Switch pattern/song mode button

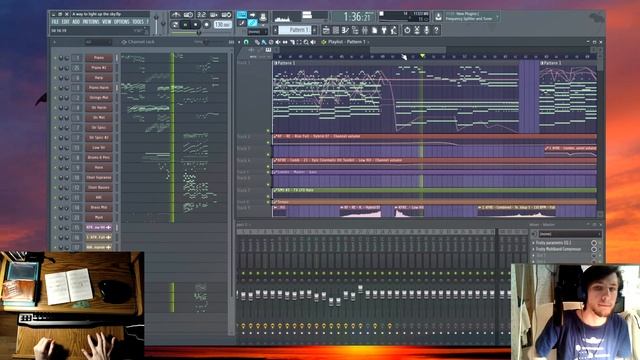(175, 24)
